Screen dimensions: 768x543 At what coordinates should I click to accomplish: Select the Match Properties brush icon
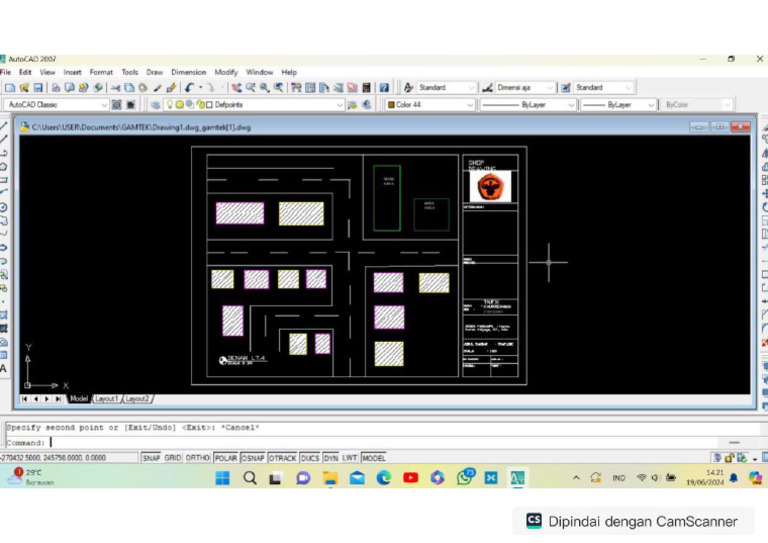coord(157,88)
